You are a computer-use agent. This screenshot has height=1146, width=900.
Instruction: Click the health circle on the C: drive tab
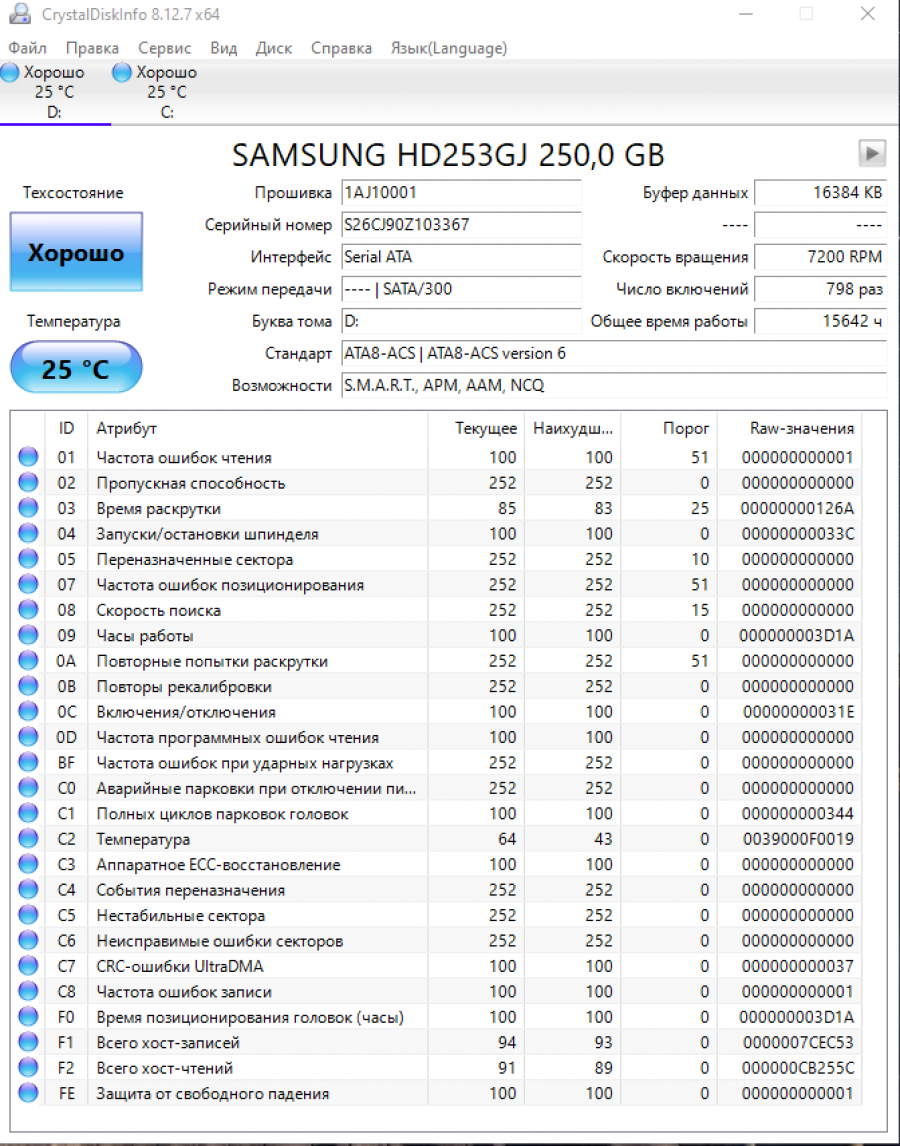pyautogui.click(x=121, y=72)
